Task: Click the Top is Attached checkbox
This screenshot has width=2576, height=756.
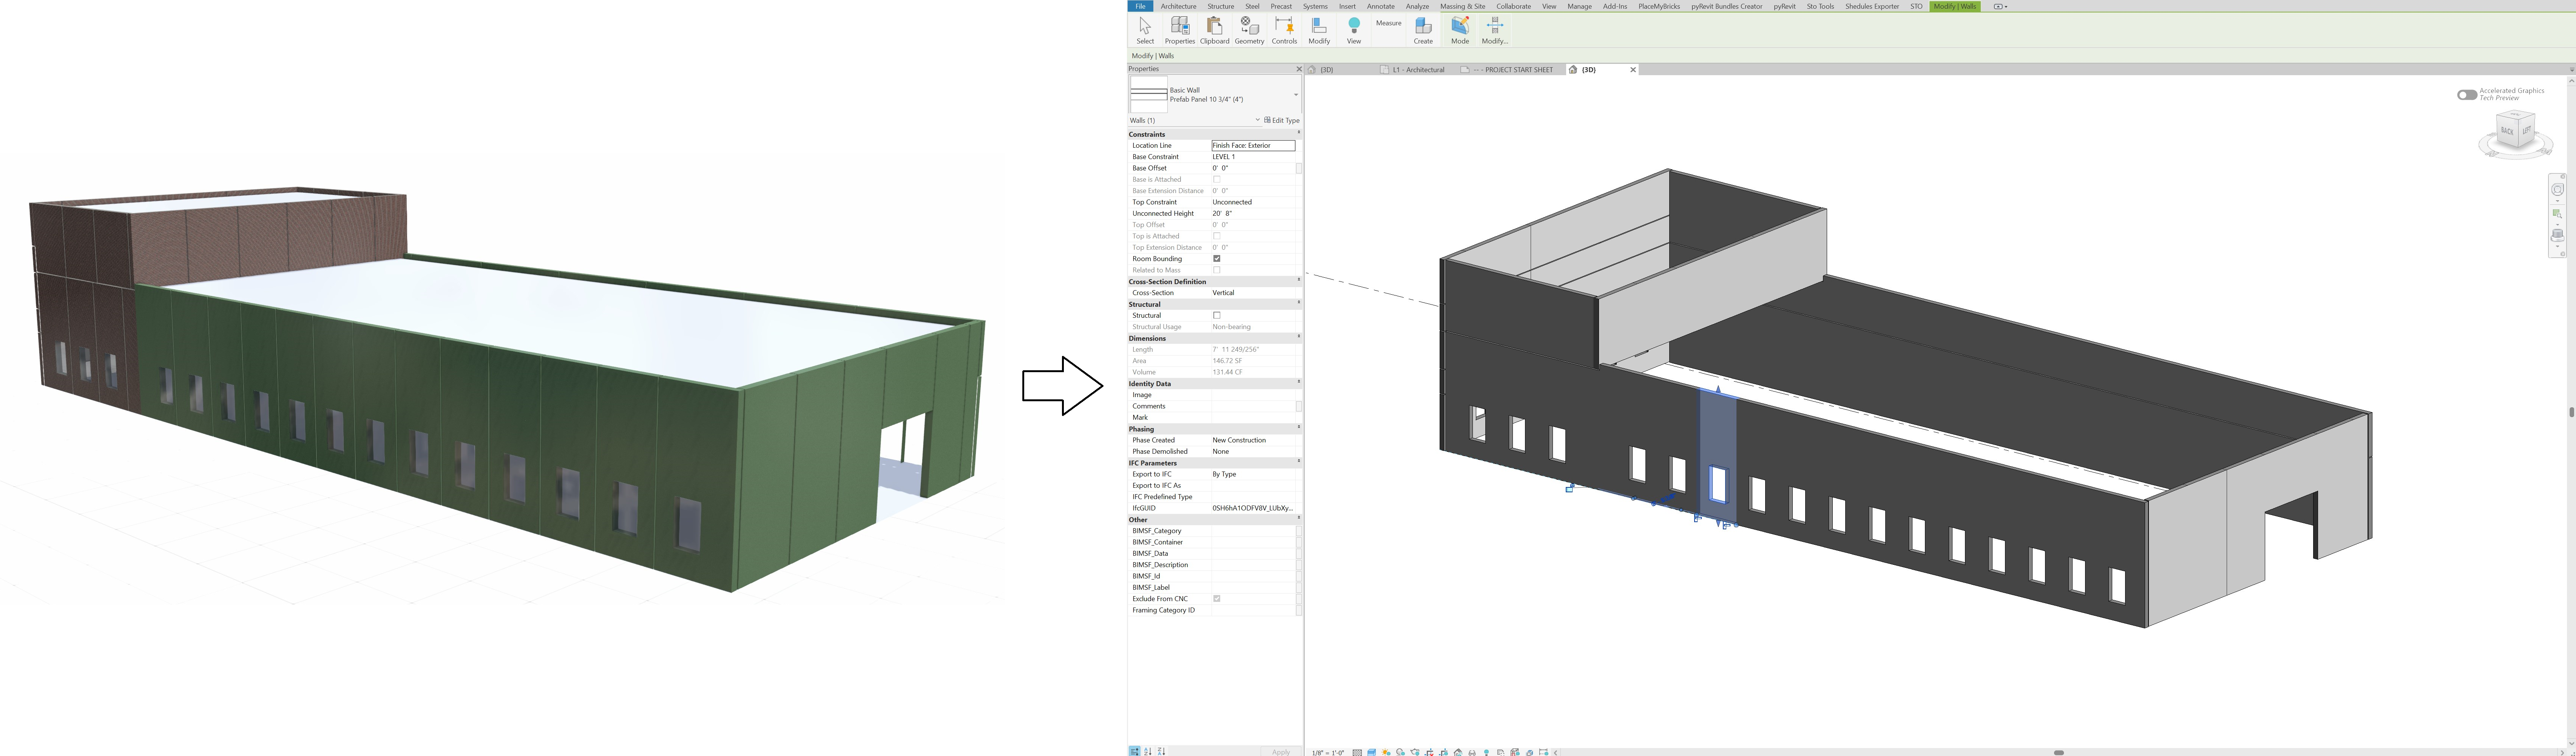Action: [1217, 236]
